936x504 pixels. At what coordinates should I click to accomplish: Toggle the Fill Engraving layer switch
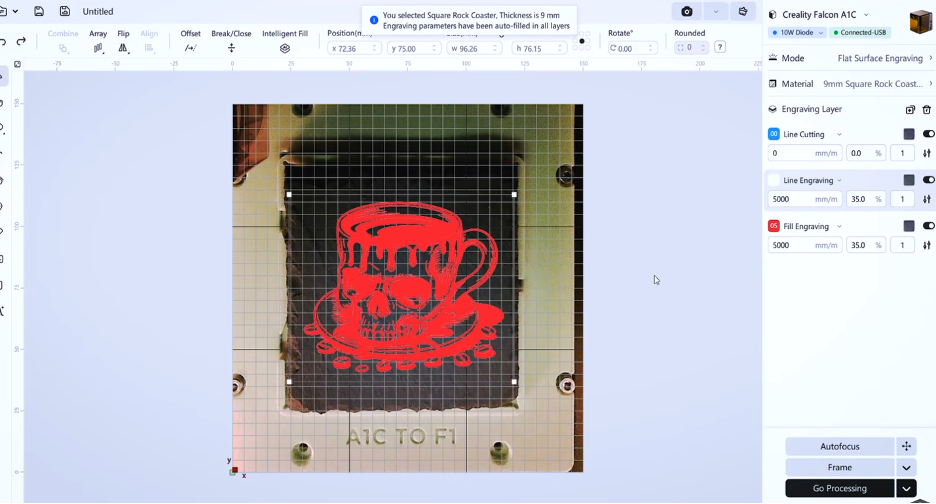click(x=928, y=226)
